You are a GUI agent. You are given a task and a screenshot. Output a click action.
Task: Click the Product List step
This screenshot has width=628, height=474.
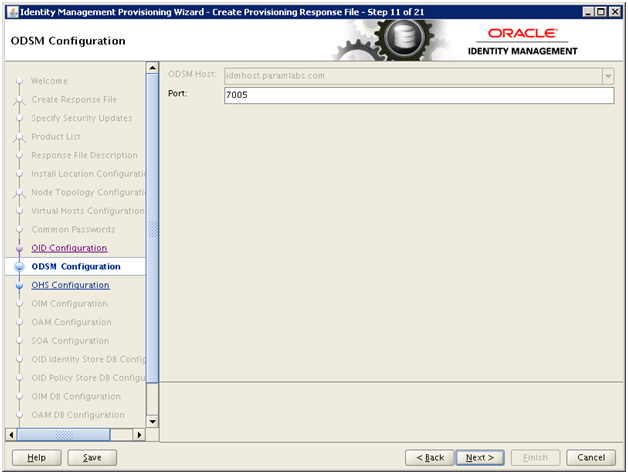tap(56, 137)
